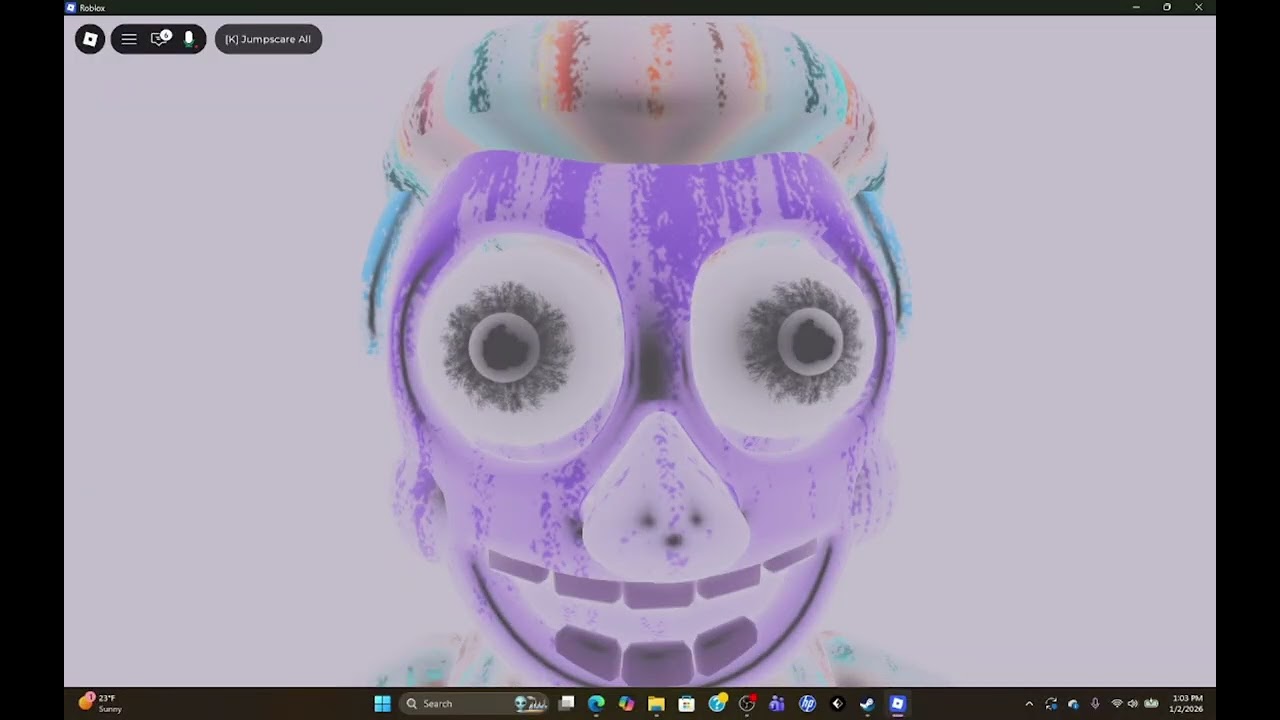Open Wi-Fi network settings in tray

[1117, 704]
